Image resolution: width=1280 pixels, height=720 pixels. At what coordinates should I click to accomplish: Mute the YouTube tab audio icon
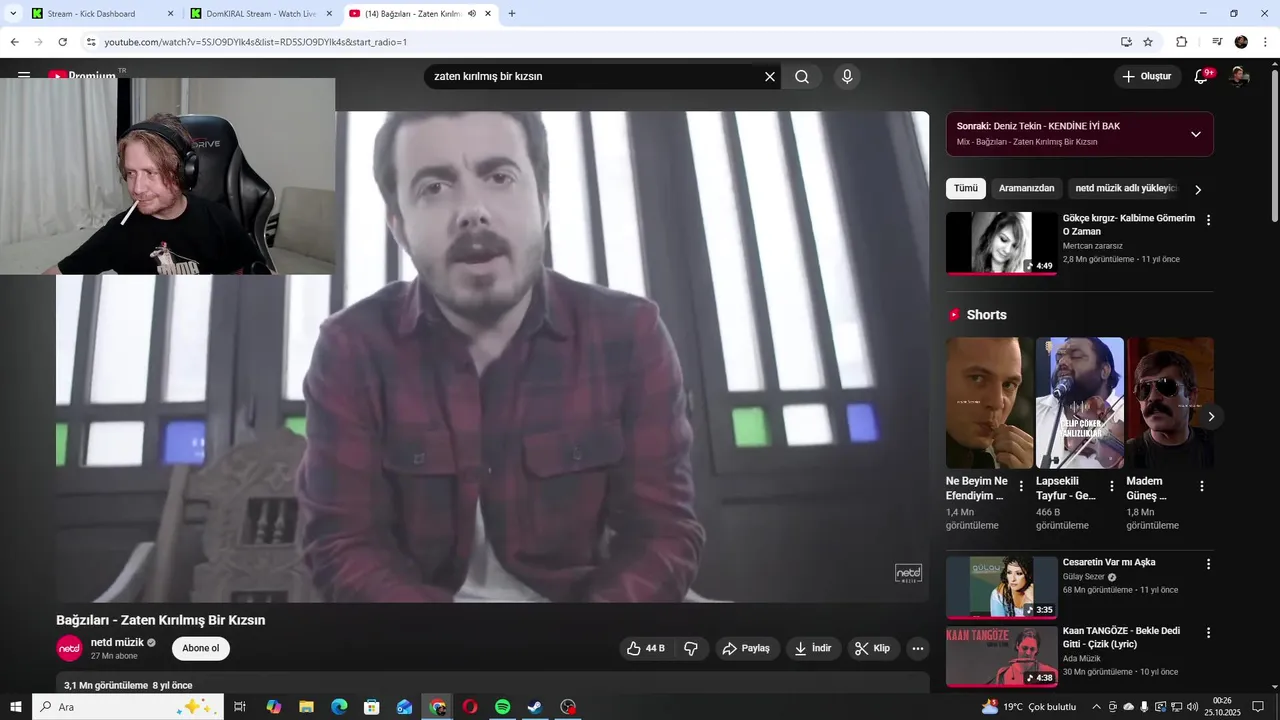coord(472,14)
